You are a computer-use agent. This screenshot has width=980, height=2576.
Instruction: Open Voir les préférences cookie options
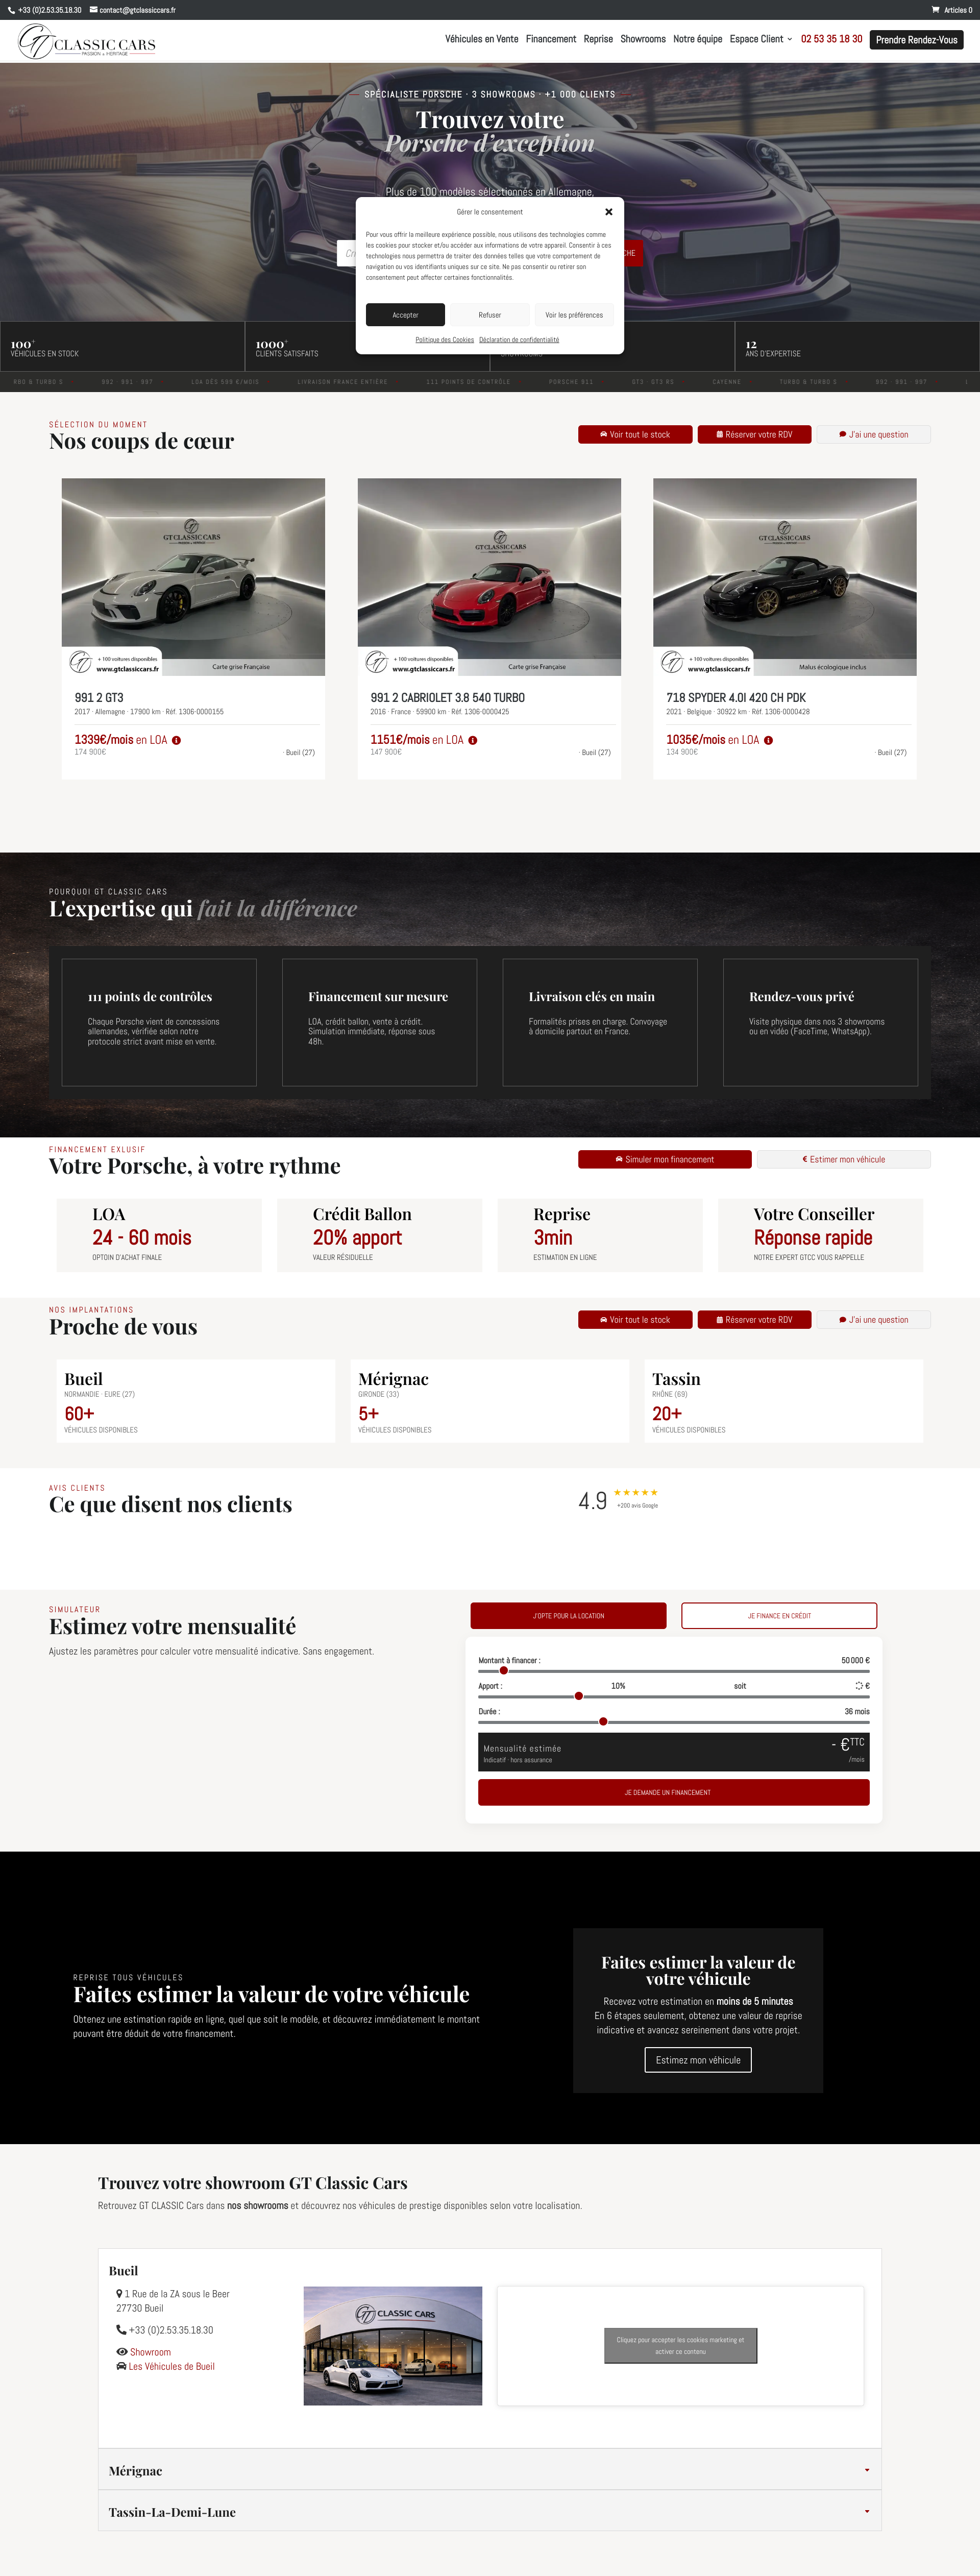pyautogui.click(x=574, y=315)
